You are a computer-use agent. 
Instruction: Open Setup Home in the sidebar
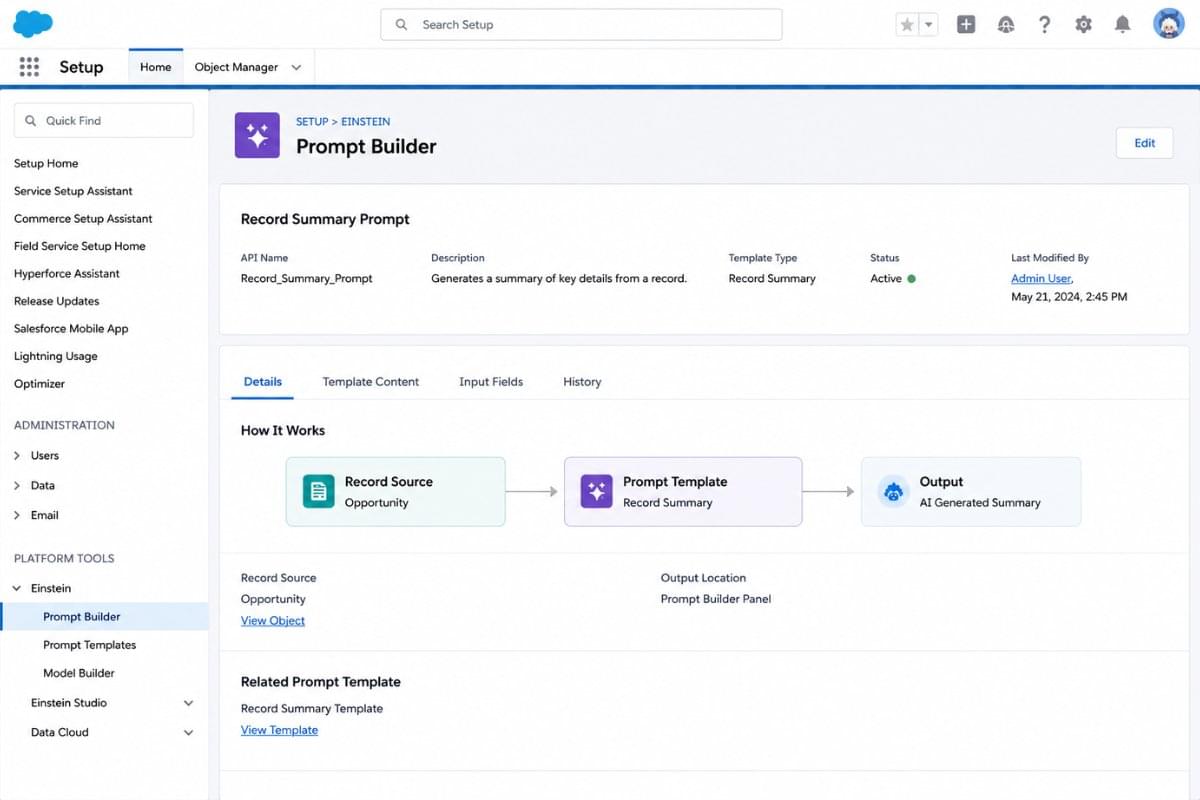coord(46,163)
